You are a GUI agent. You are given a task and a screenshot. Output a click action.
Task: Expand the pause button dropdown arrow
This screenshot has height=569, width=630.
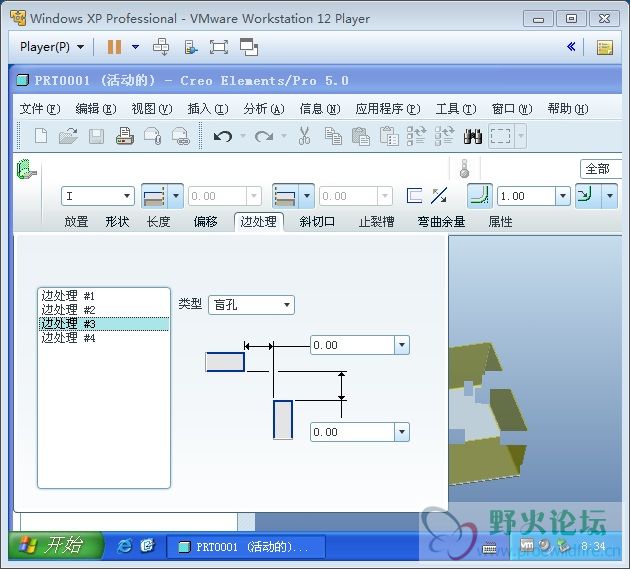pos(135,47)
